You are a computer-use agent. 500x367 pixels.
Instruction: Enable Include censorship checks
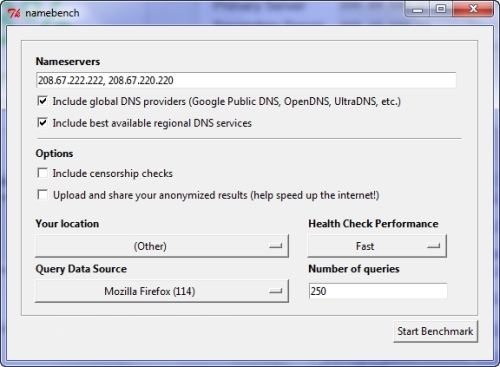(x=43, y=173)
